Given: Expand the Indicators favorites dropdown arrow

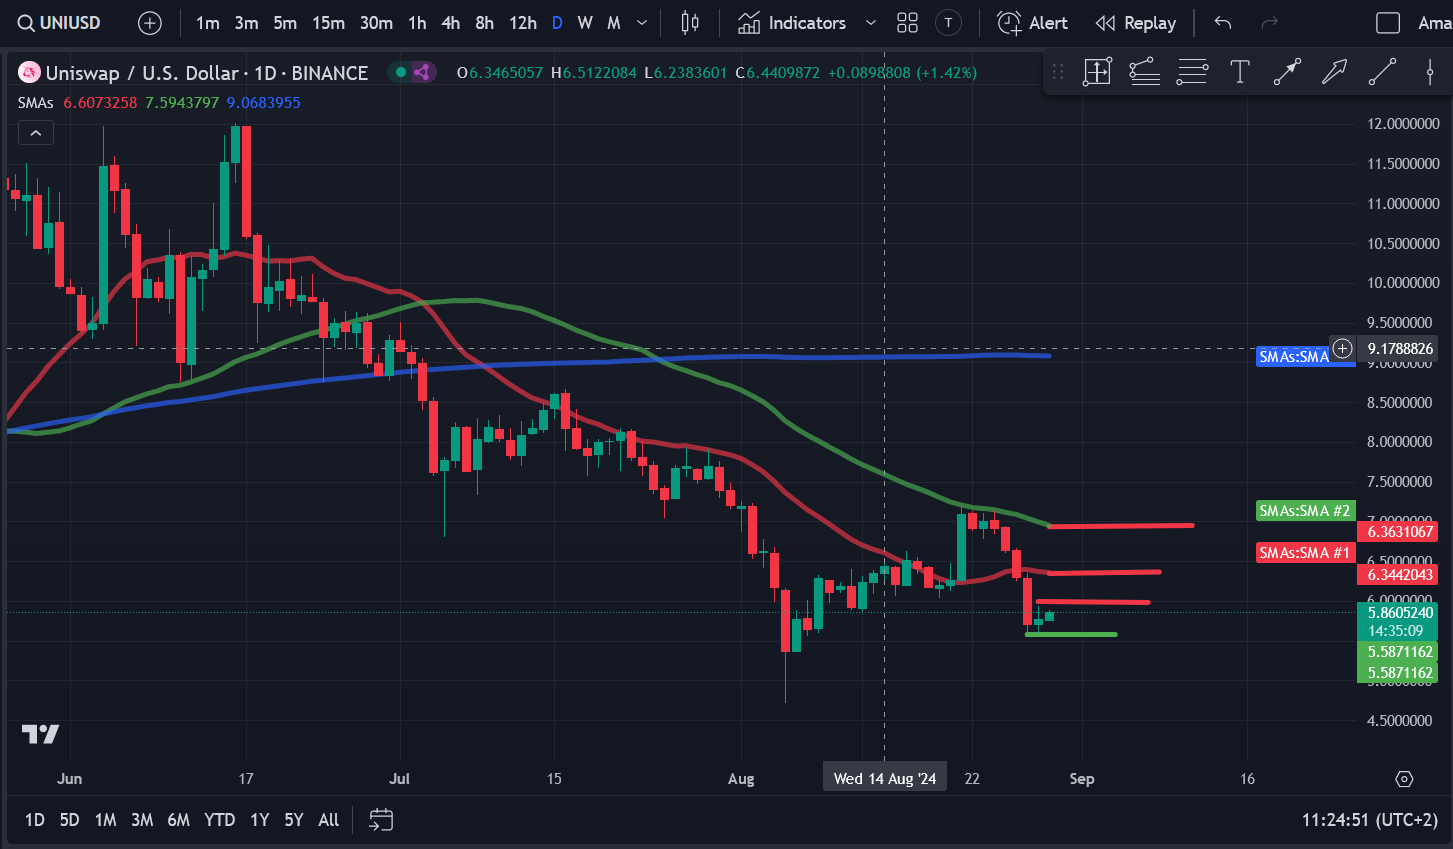Looking at the screenshot, I should coord(870,22).
